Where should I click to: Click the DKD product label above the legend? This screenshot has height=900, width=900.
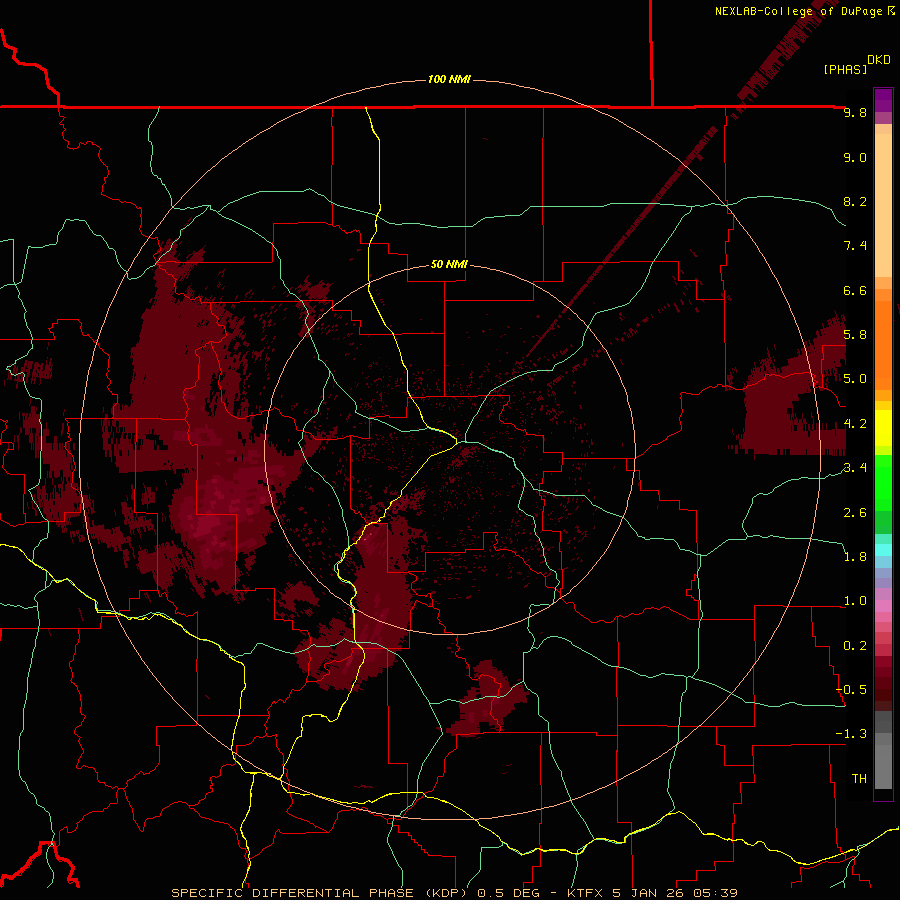(x=879, y=60)
